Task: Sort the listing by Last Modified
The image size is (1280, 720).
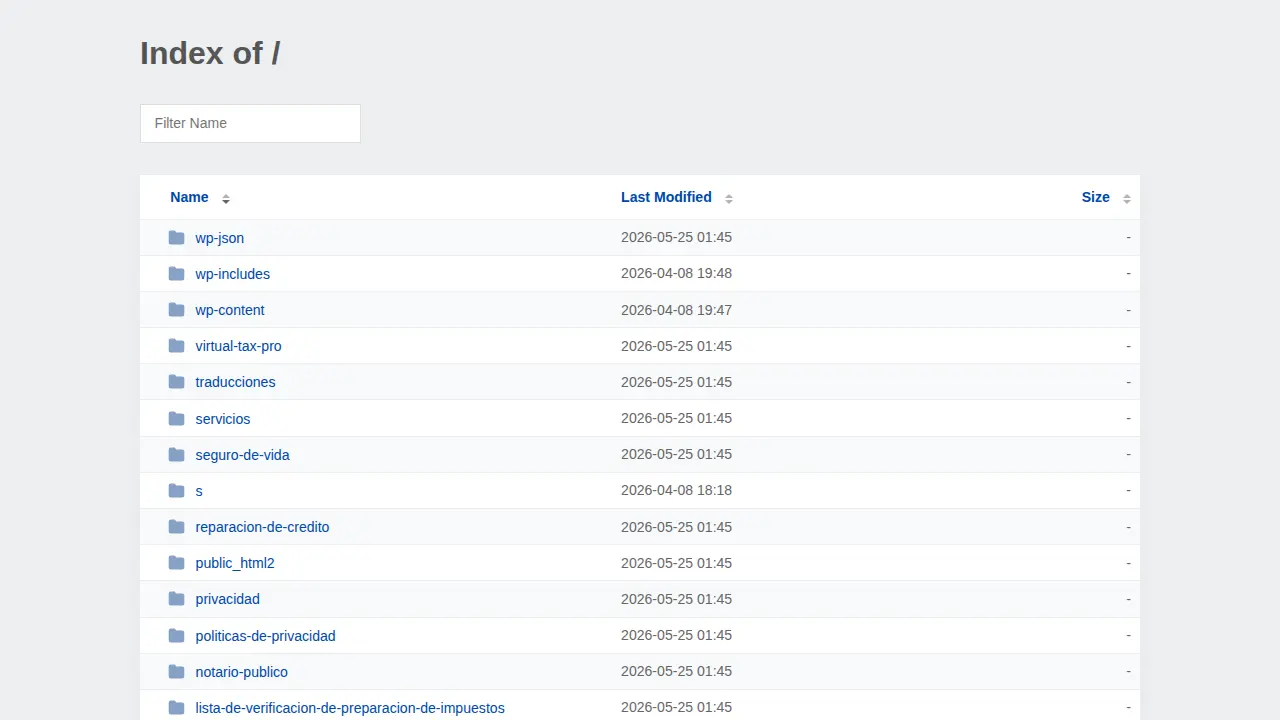Action: pyautogui.click(x=666, y=197)
